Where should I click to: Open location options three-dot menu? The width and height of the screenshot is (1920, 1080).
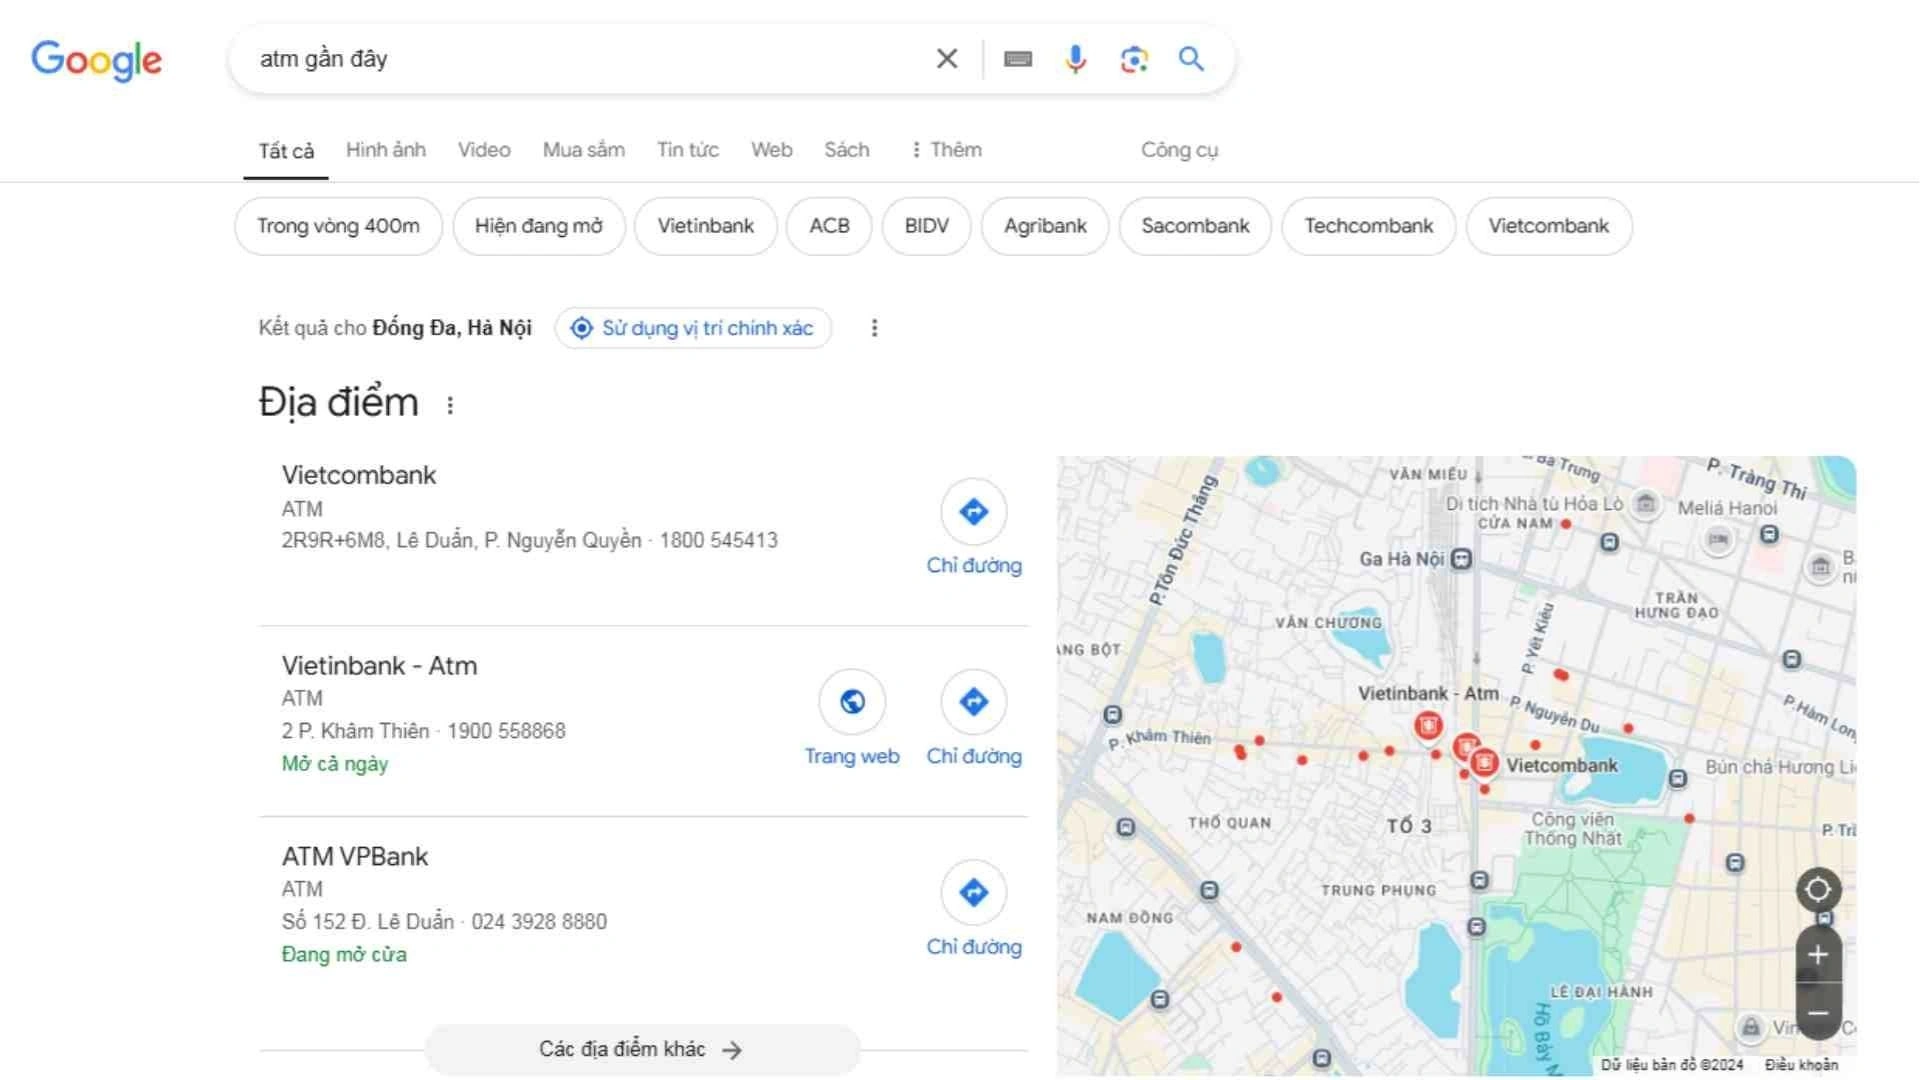click(x=874, y=328)
